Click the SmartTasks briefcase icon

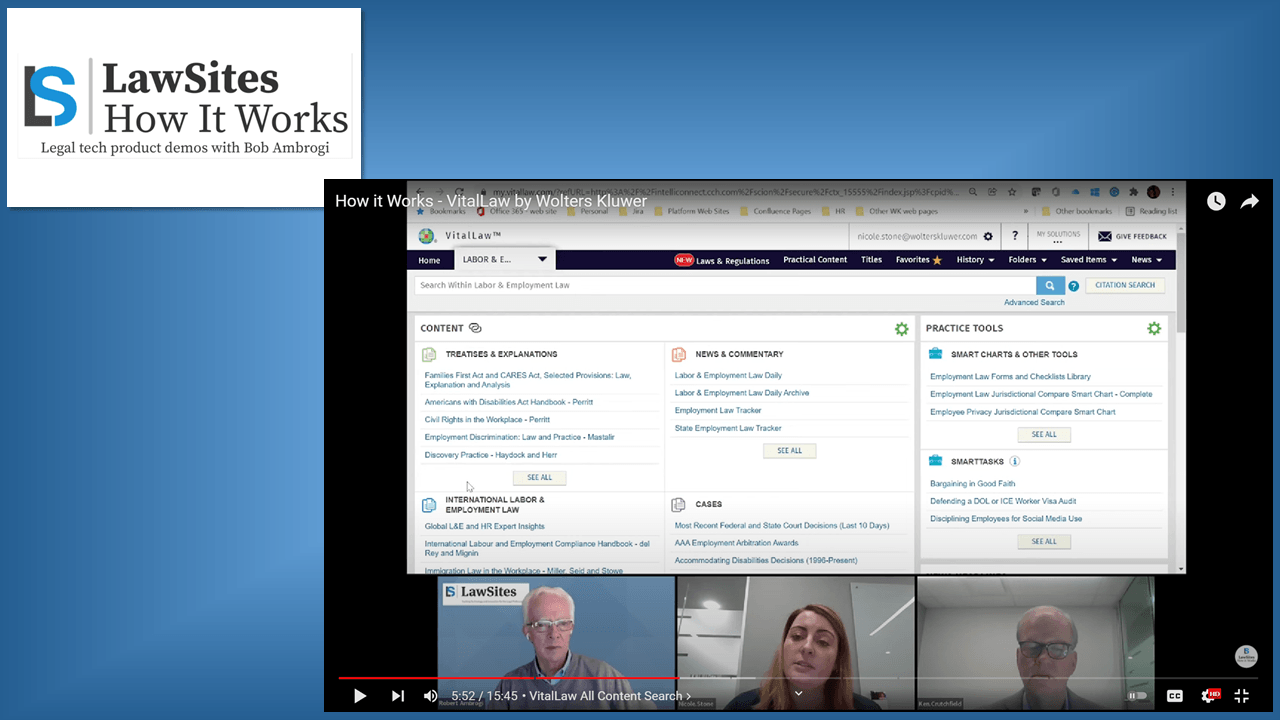coord(935,461)
